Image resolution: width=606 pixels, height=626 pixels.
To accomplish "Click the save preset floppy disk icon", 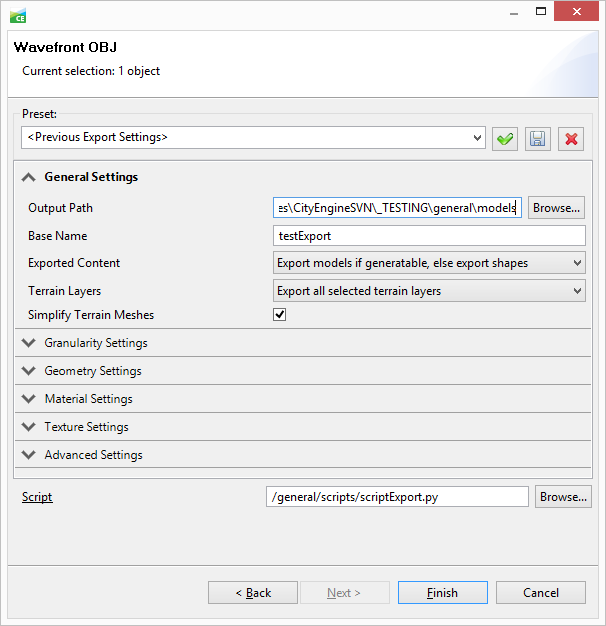I will click(538, 139).
